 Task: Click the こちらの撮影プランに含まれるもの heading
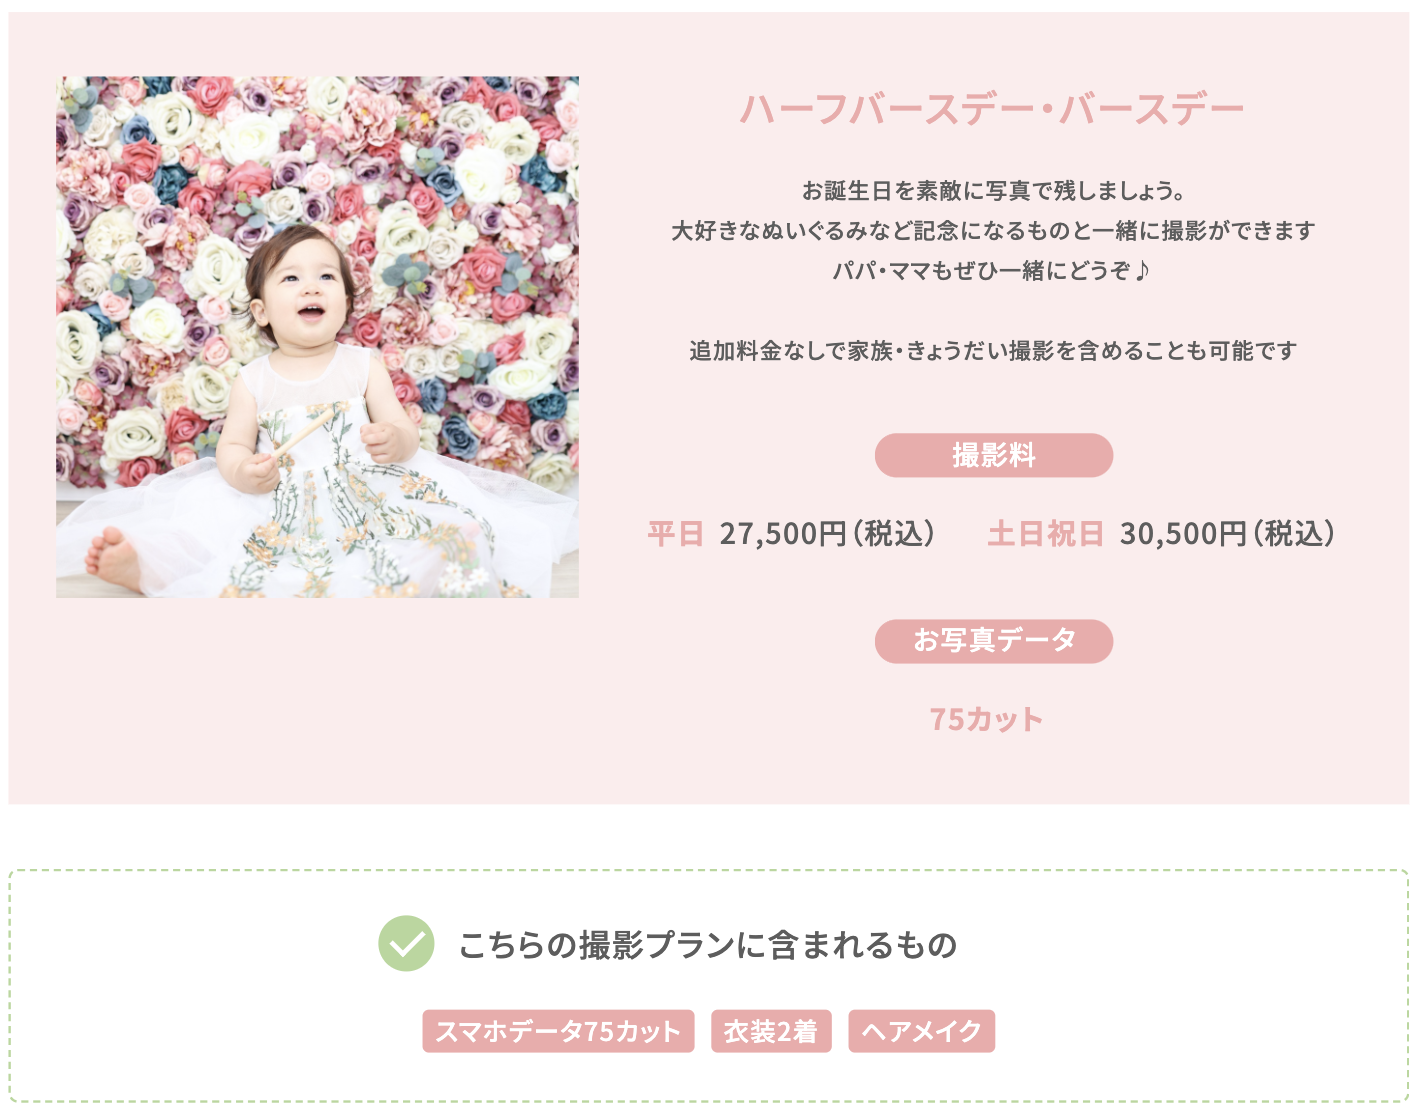click(x=708, y=944)
